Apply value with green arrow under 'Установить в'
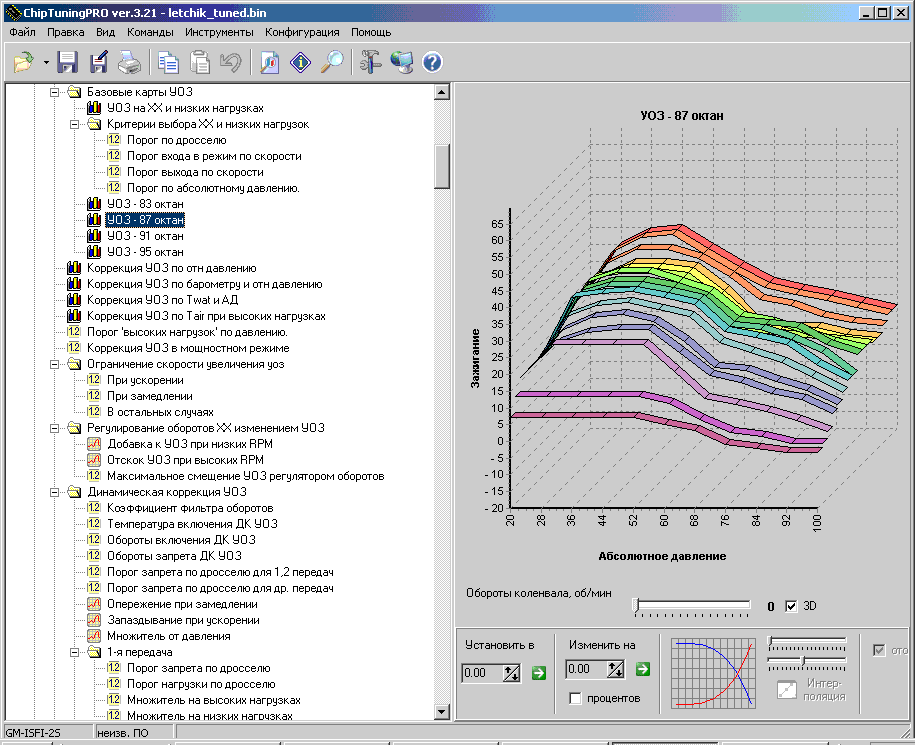This screenshot has height=745, width=915. pyautogui.click(x=539, y=672)
